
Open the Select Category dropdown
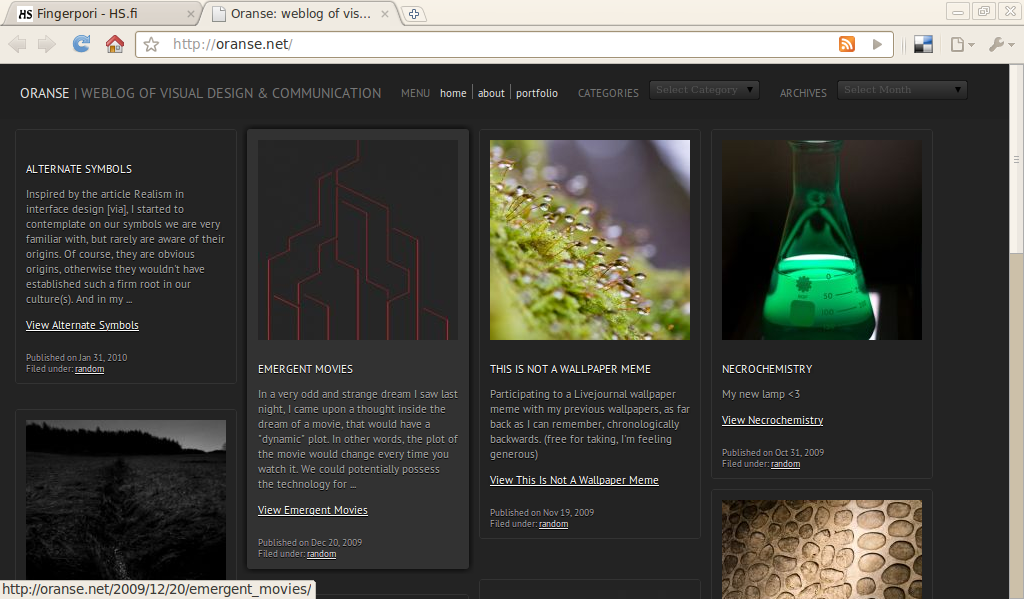pyautogui.click(x=704, y=90)
